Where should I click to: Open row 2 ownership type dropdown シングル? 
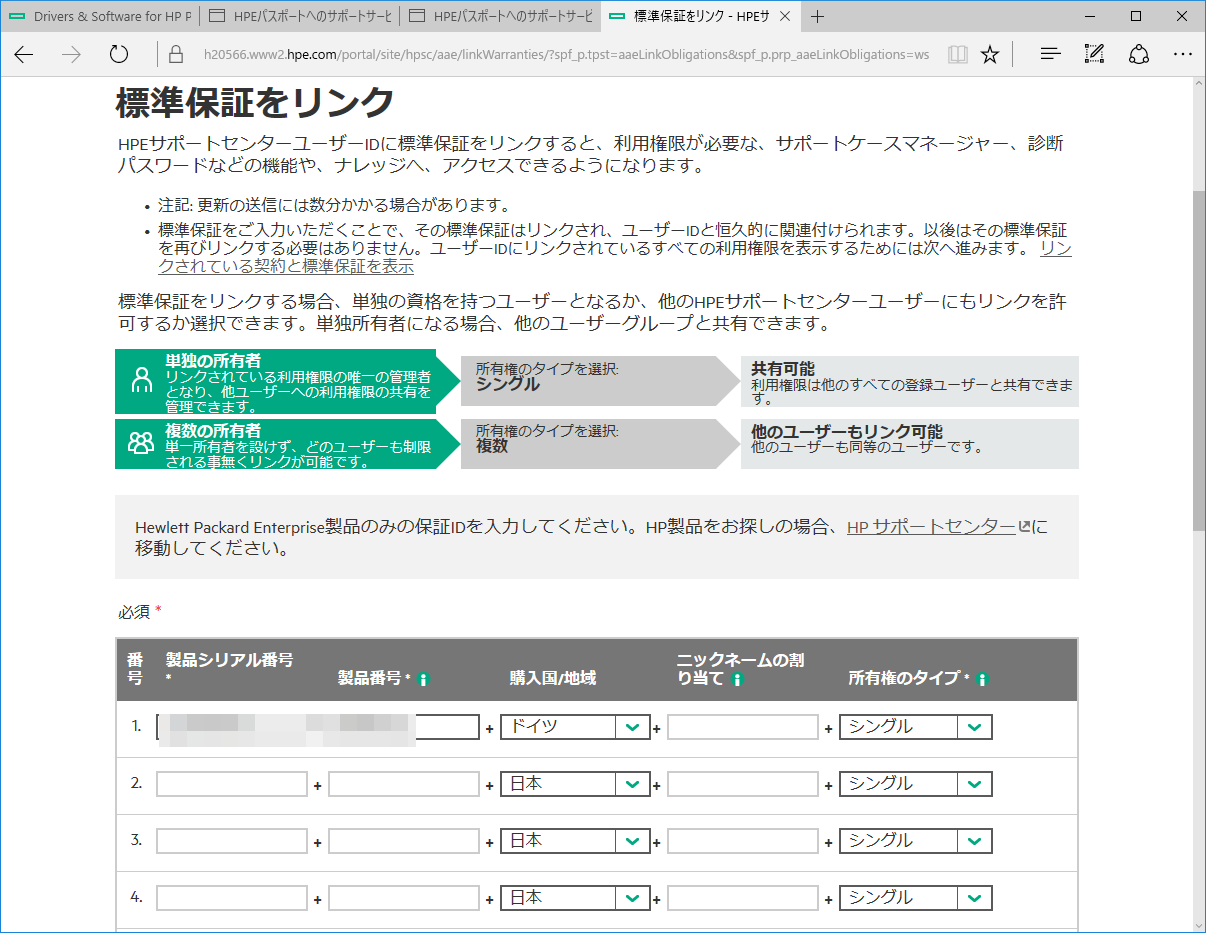[x=916, y=784]
